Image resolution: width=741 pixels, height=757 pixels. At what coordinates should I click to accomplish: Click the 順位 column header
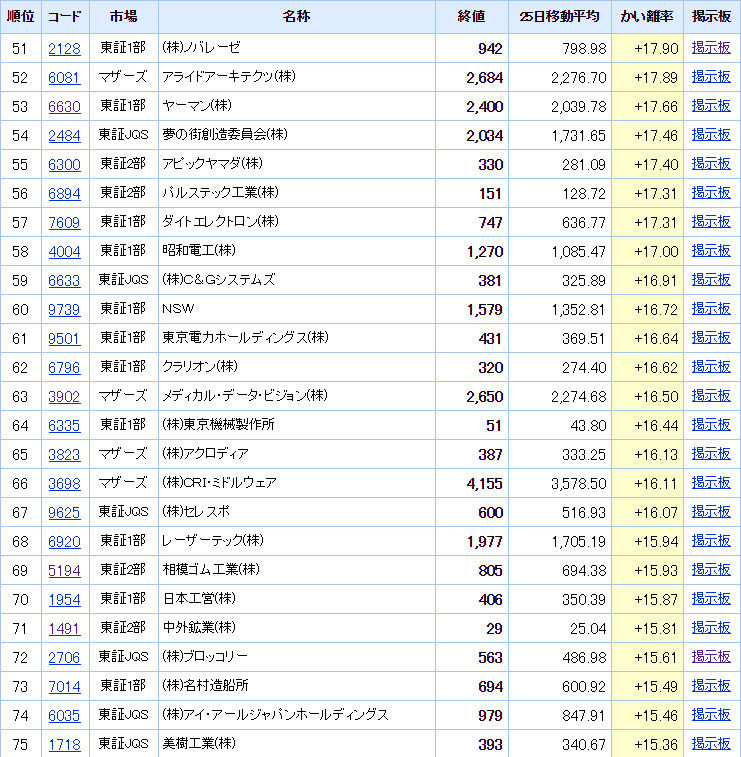coord(21,16)
